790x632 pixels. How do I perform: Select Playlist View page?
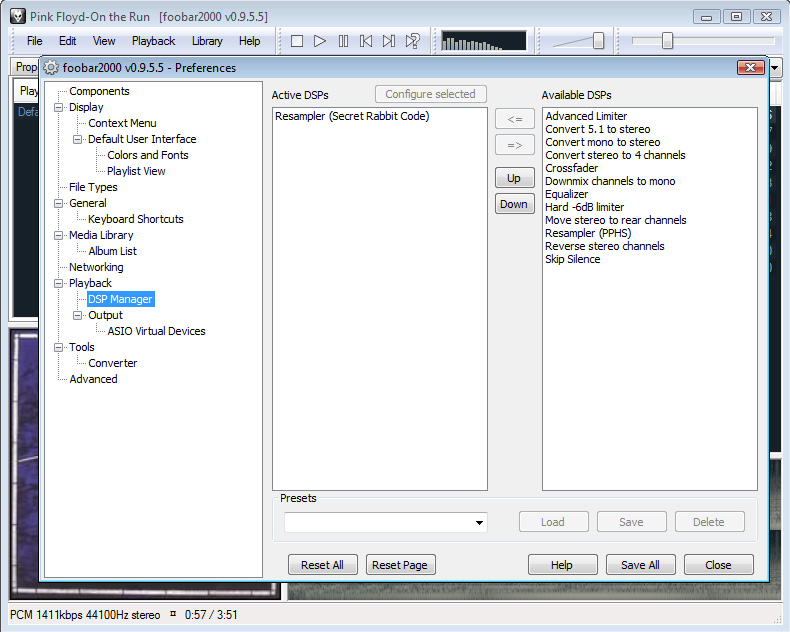[136, 171]
